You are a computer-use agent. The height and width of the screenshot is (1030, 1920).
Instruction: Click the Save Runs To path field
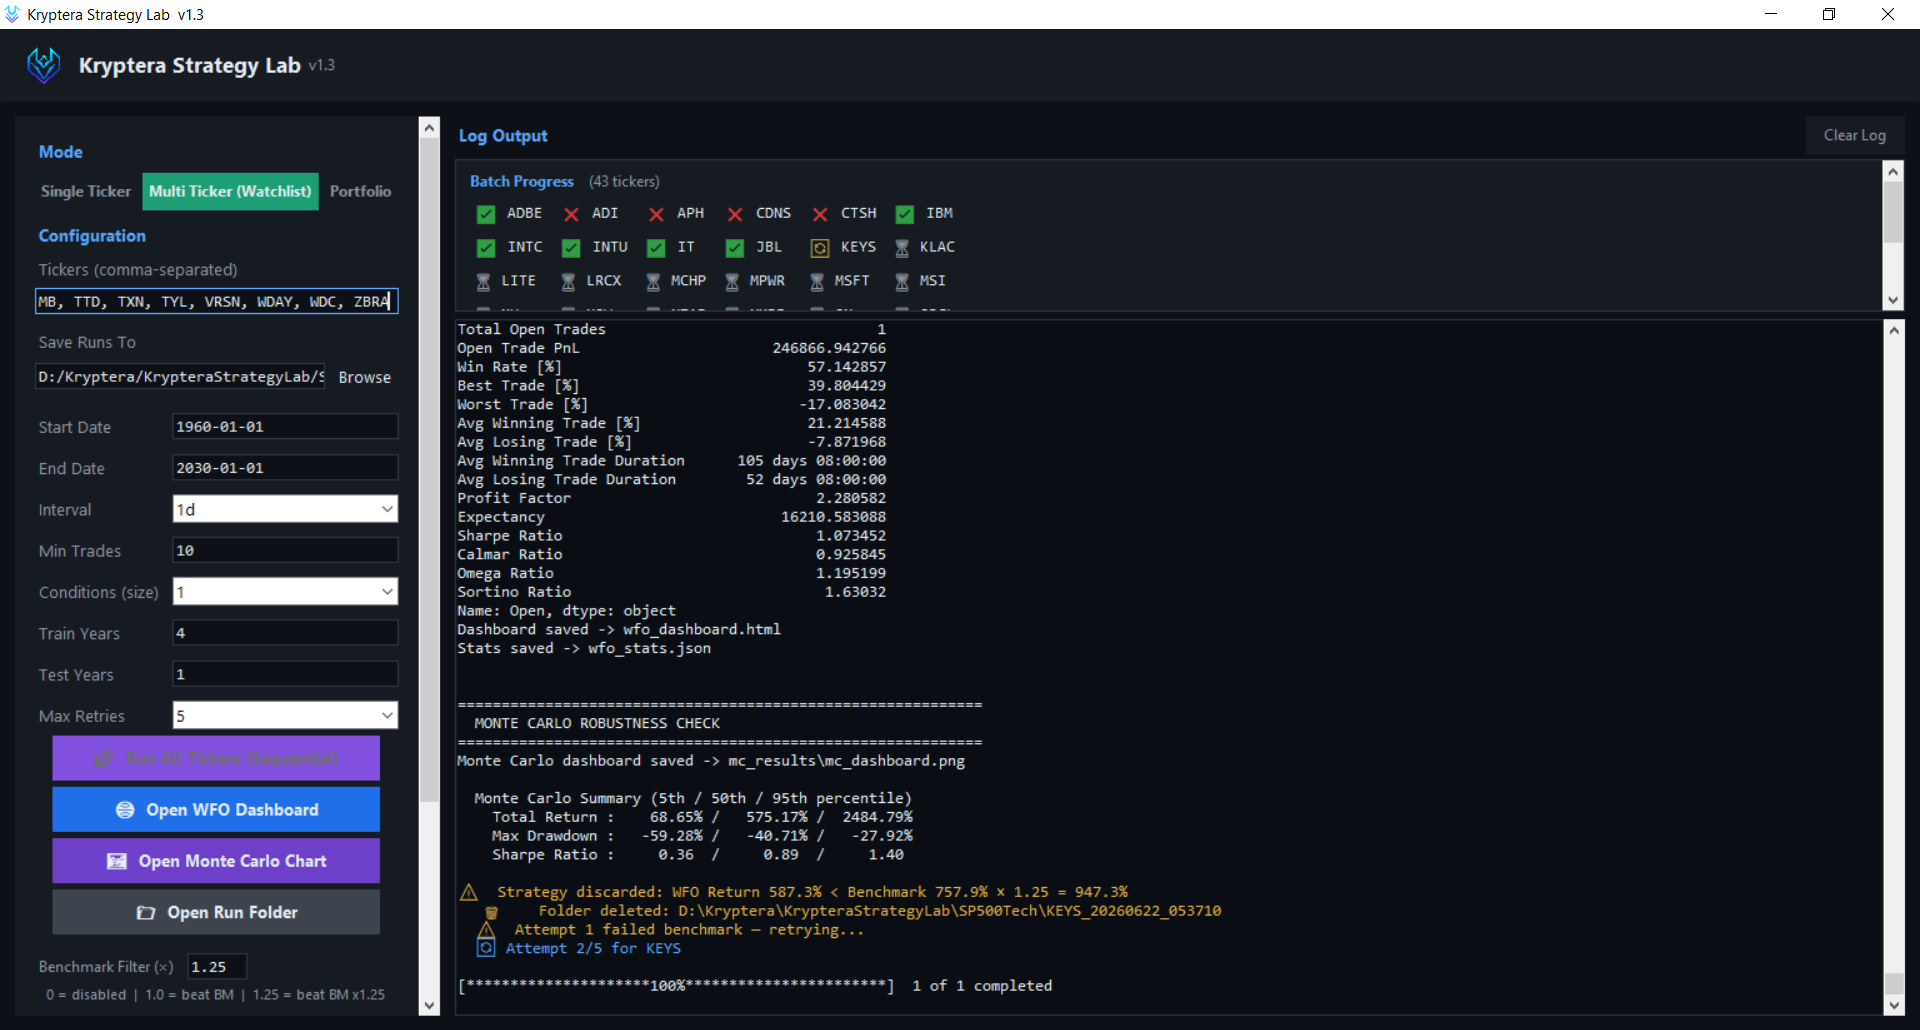(180, 377)
